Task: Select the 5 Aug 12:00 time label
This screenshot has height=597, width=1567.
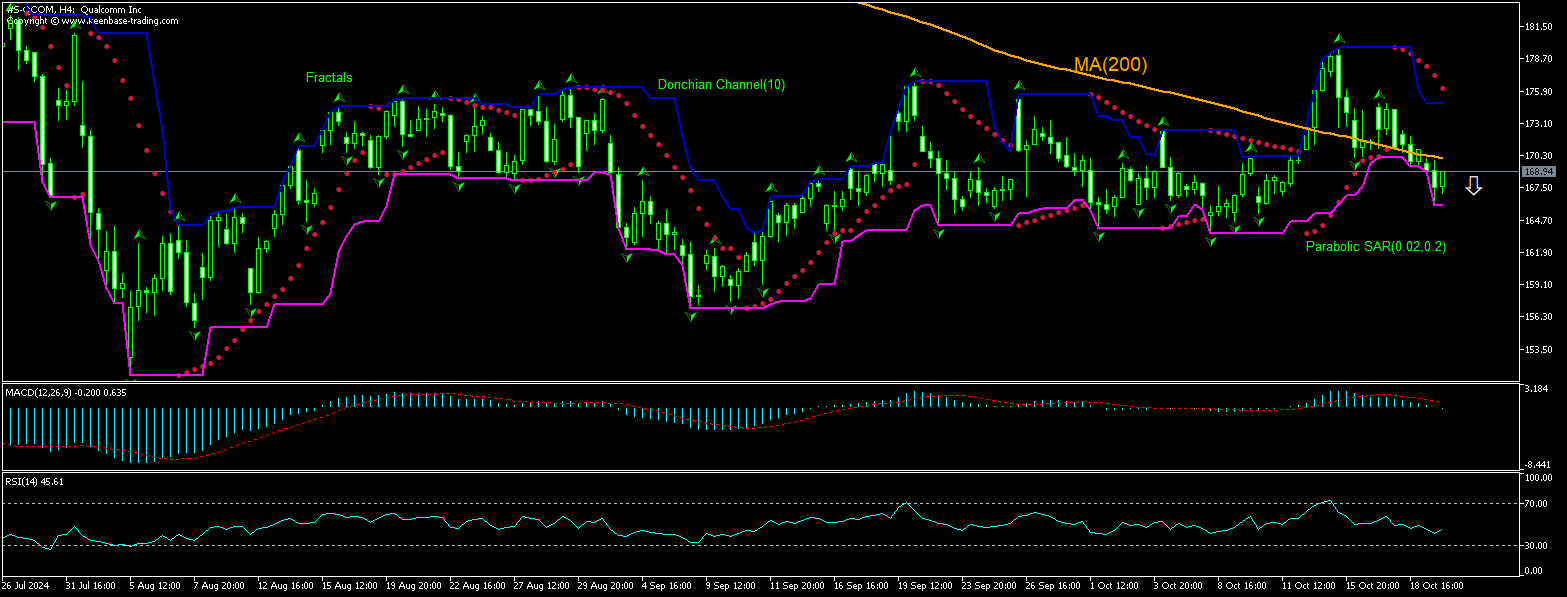Action: pos(154,584)
